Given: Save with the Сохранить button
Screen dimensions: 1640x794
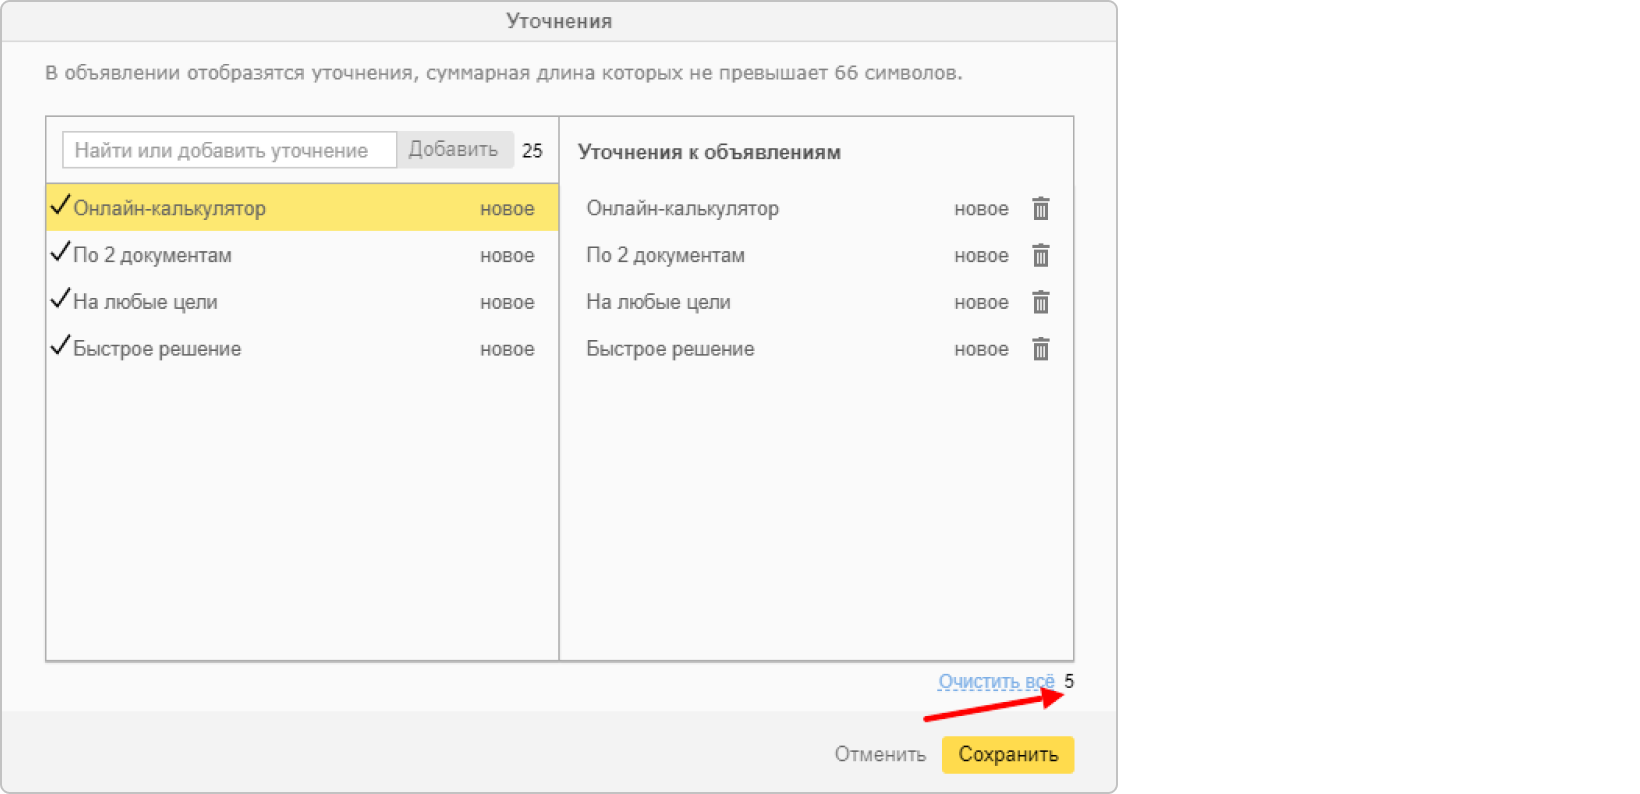Looking at the screenshot, I should [x=1008, y=754].
